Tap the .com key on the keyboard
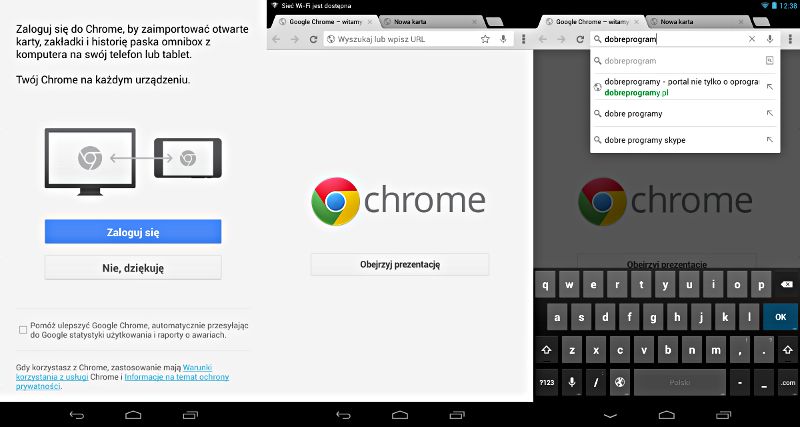800x427 pixels. coord(788,382)
